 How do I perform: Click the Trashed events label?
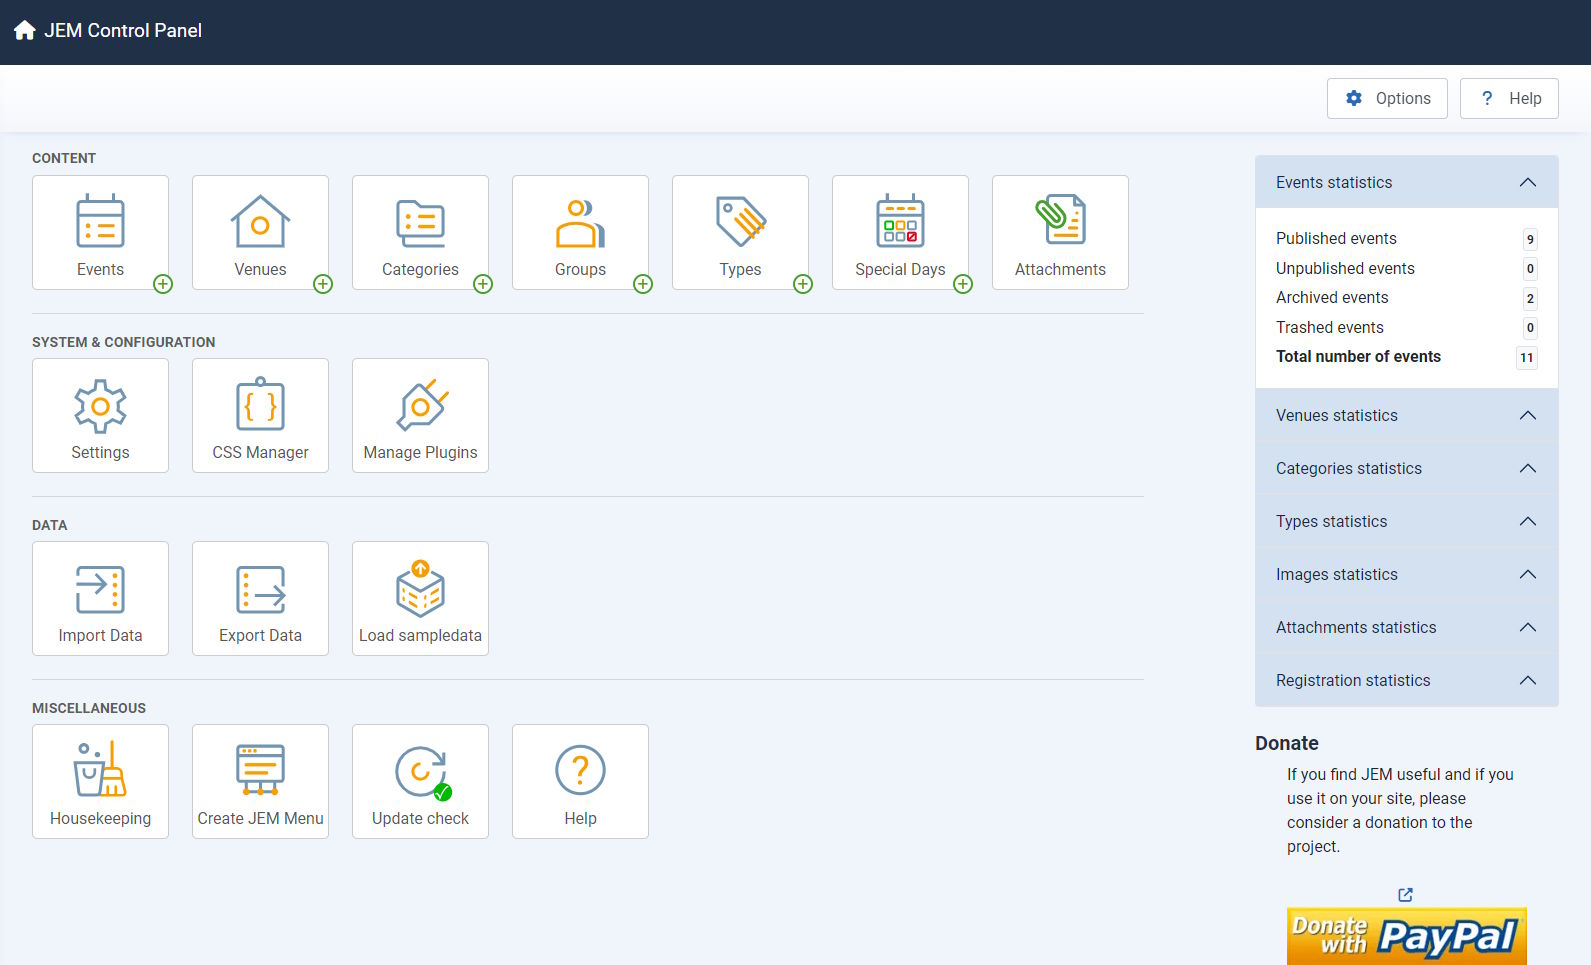click(1330, 327)
